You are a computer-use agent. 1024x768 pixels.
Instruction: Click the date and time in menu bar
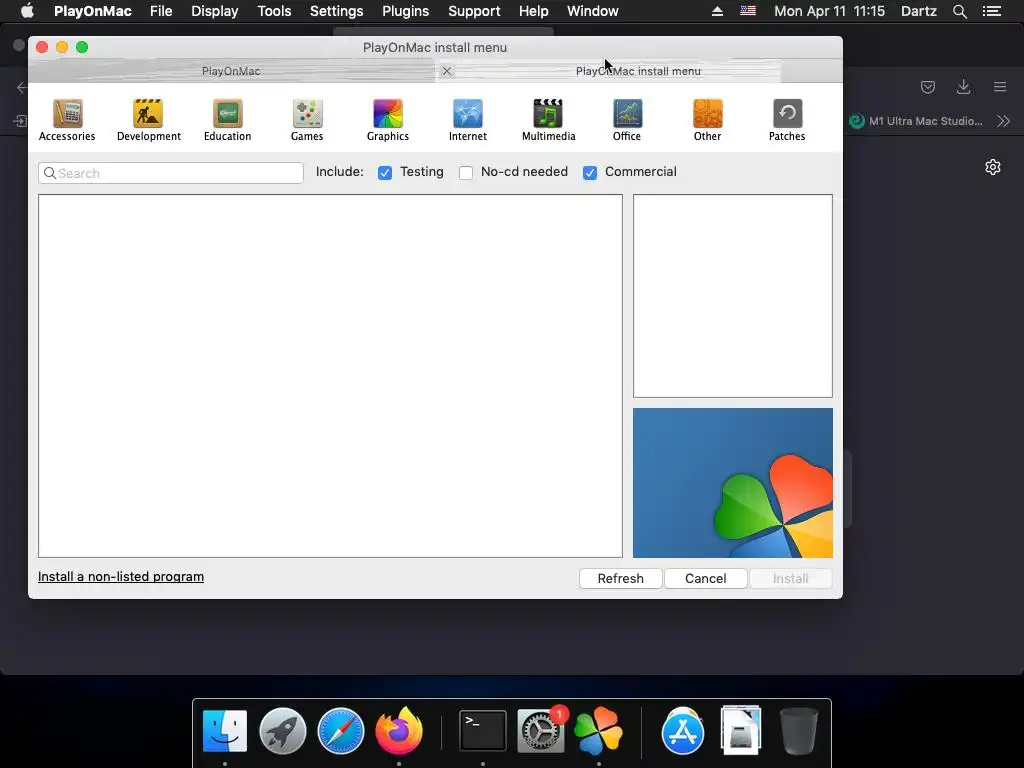(829, 11)
